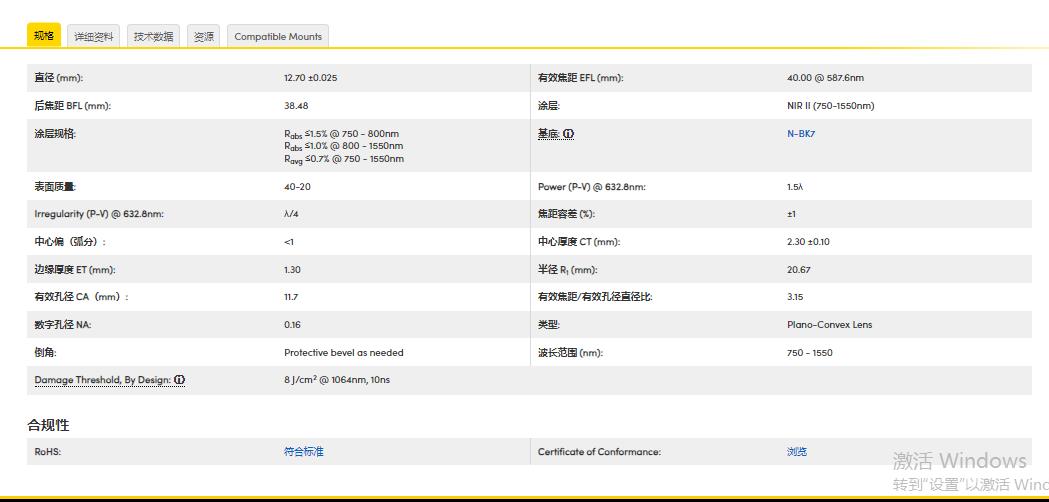Click the 边缘厚度 ET (mm) label
Screen dimensions: 1049x502
pos(75,270)
